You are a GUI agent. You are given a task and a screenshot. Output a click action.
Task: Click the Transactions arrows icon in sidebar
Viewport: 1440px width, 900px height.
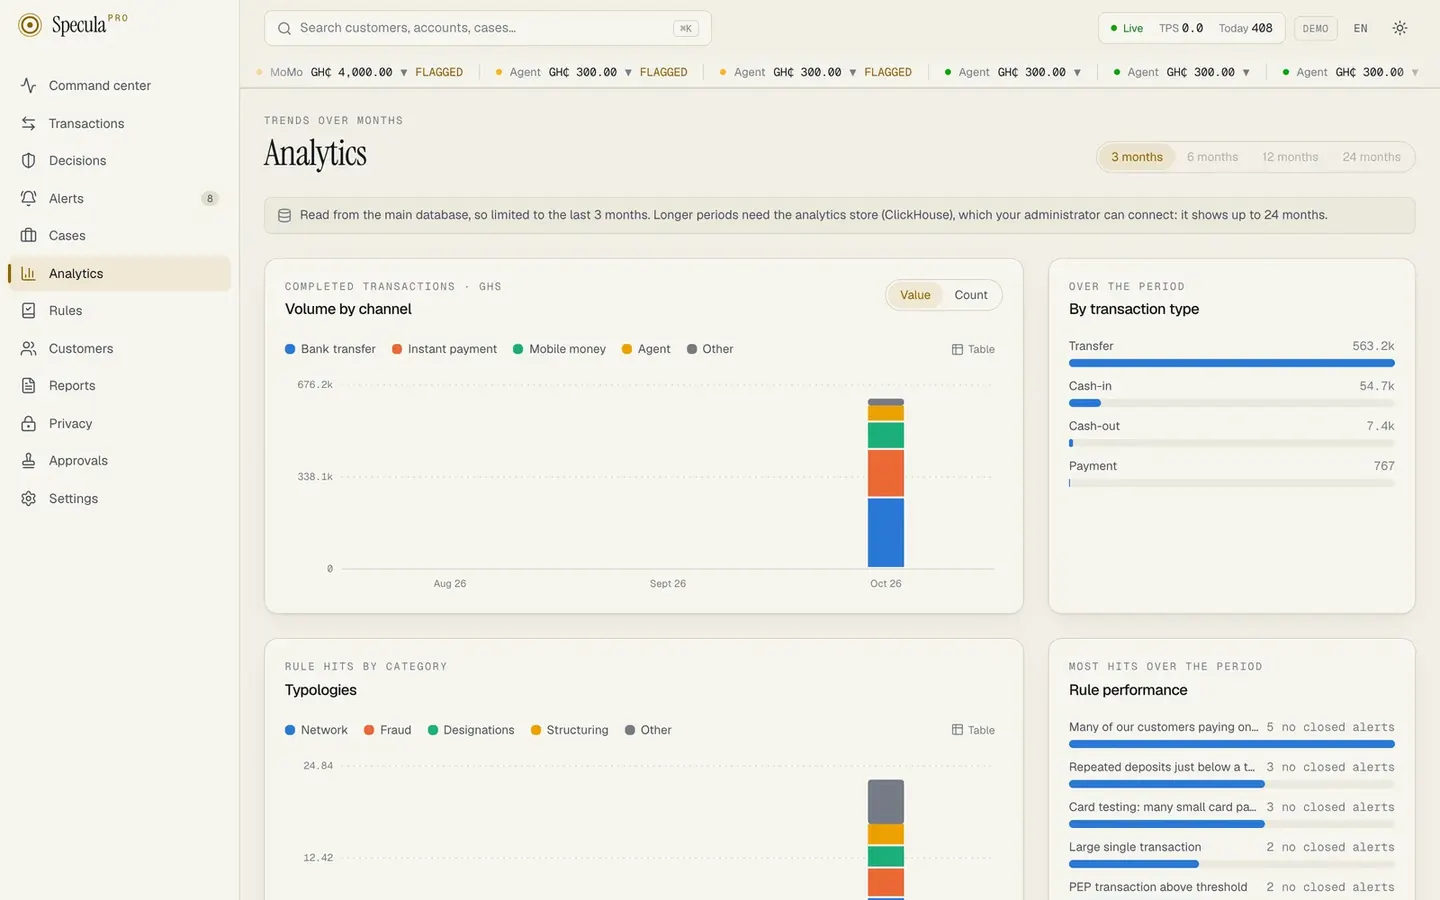click(x=29, y=123)
